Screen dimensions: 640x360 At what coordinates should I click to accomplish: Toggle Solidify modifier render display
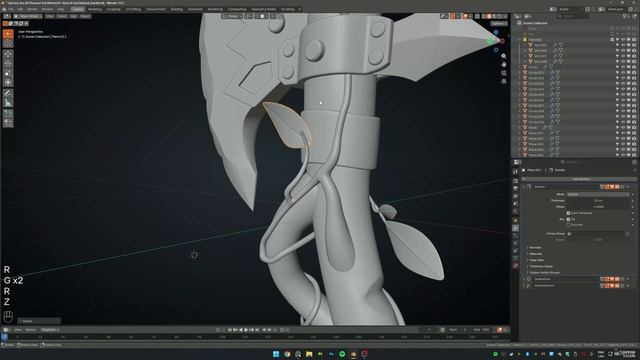coord(617,187)
